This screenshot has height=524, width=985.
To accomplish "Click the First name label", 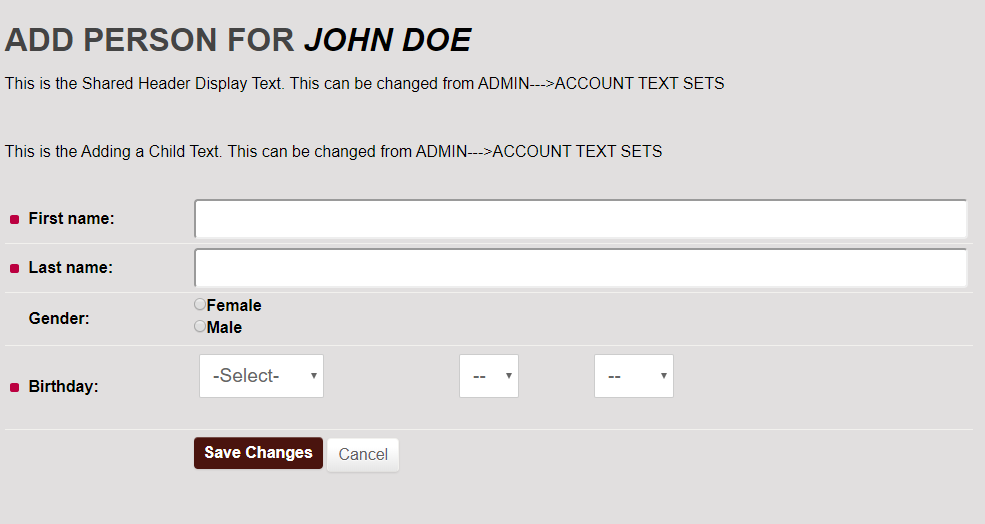I will tap(72, 219).
